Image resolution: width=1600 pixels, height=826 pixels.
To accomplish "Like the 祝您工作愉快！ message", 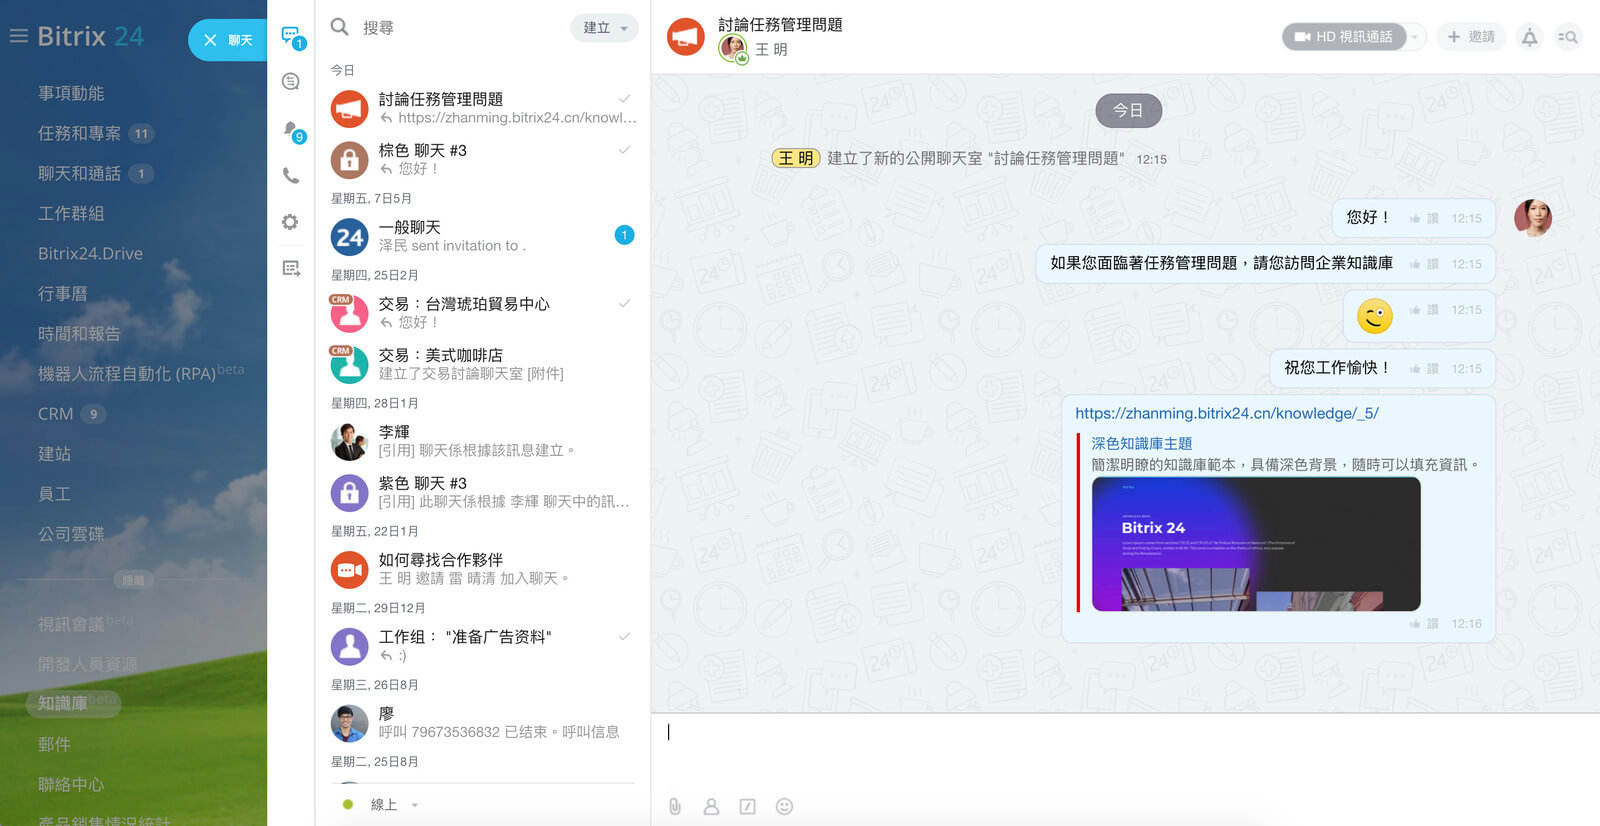I will point(1415,369).
